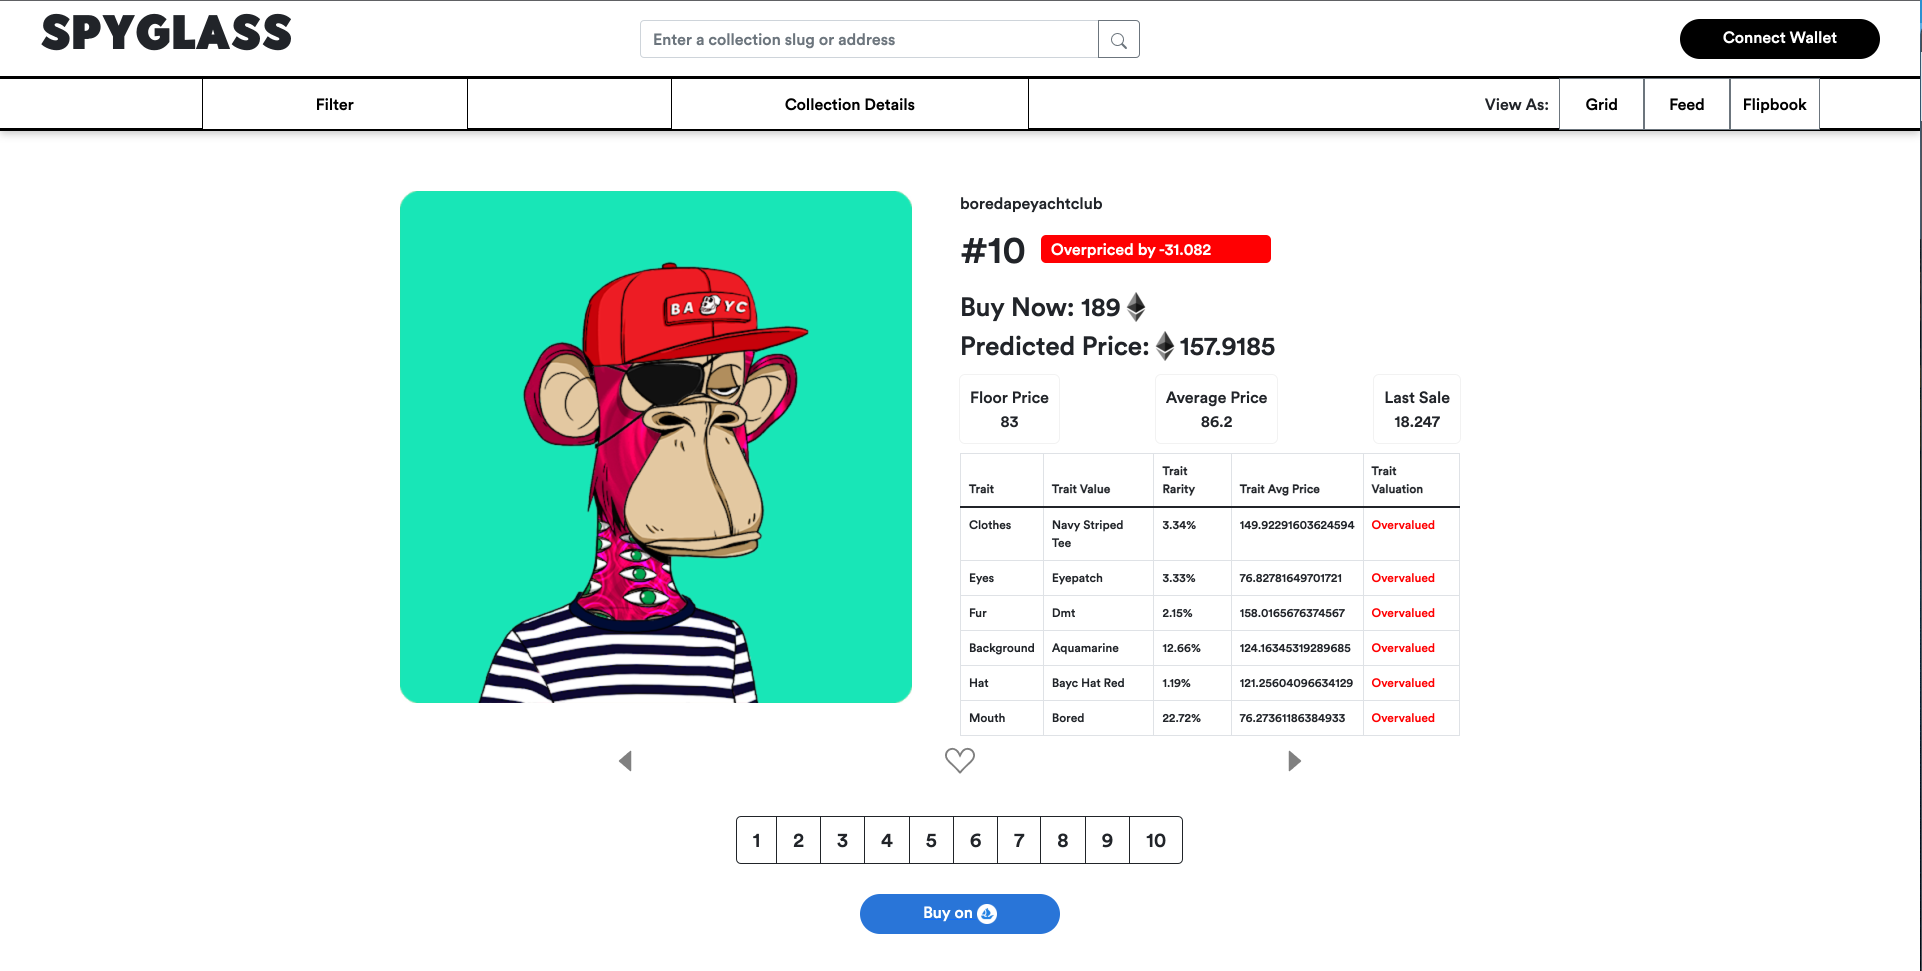Click the Buy on OpenSea button
The image size is (1922, 971).
tap(960, 914)
